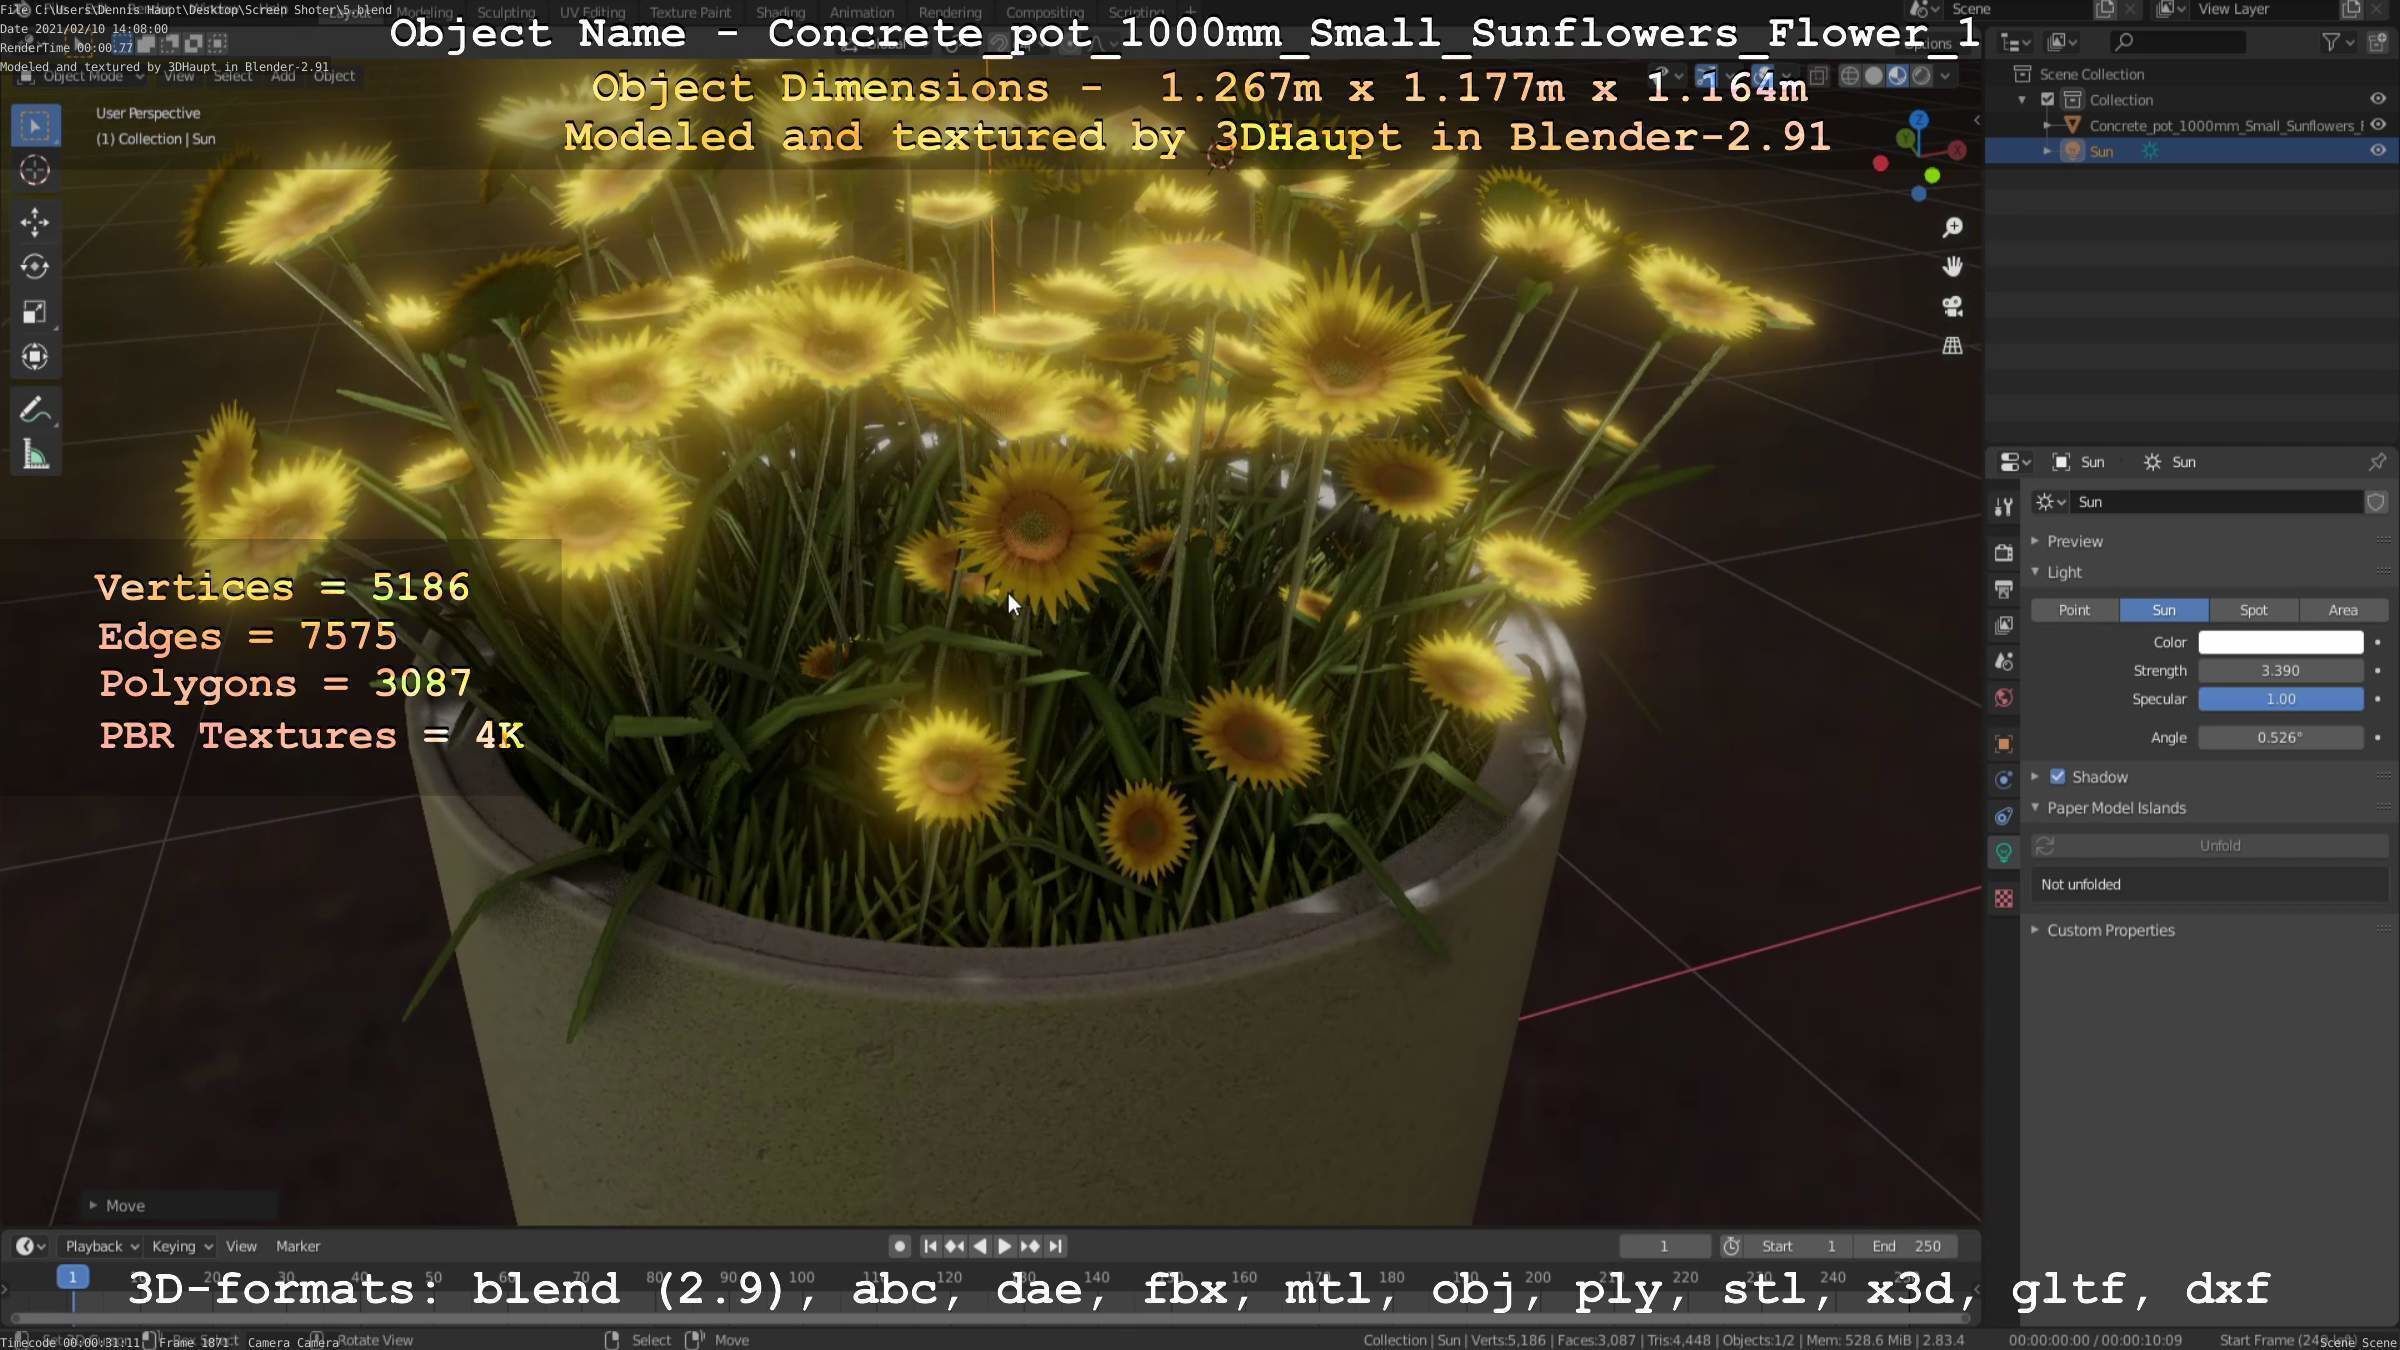Click the pan view hand icon
The height and width of the screenshot is (1350, 2400).
1952,267
